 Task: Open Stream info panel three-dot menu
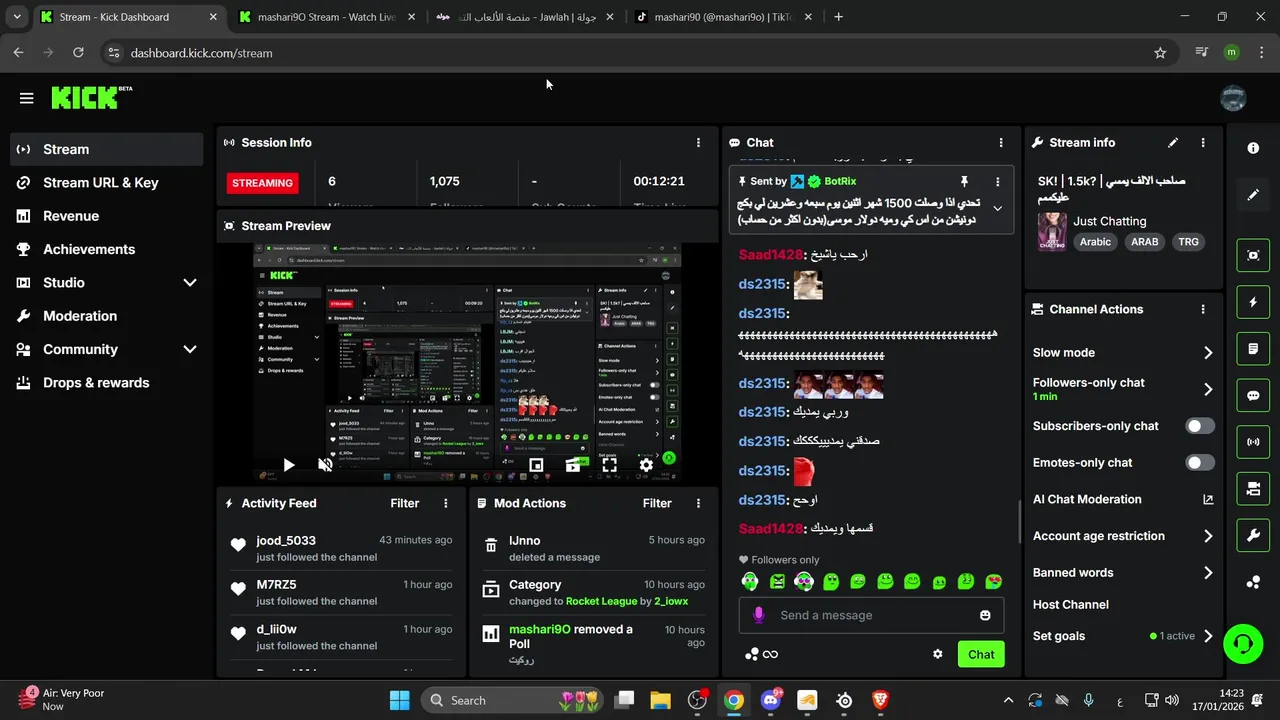click(x=1203, y=143)
